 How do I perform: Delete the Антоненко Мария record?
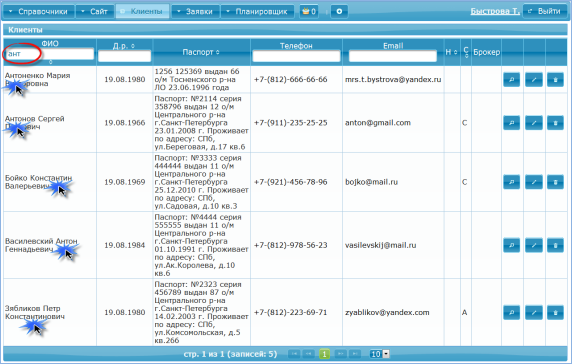[x=555, y=80]
